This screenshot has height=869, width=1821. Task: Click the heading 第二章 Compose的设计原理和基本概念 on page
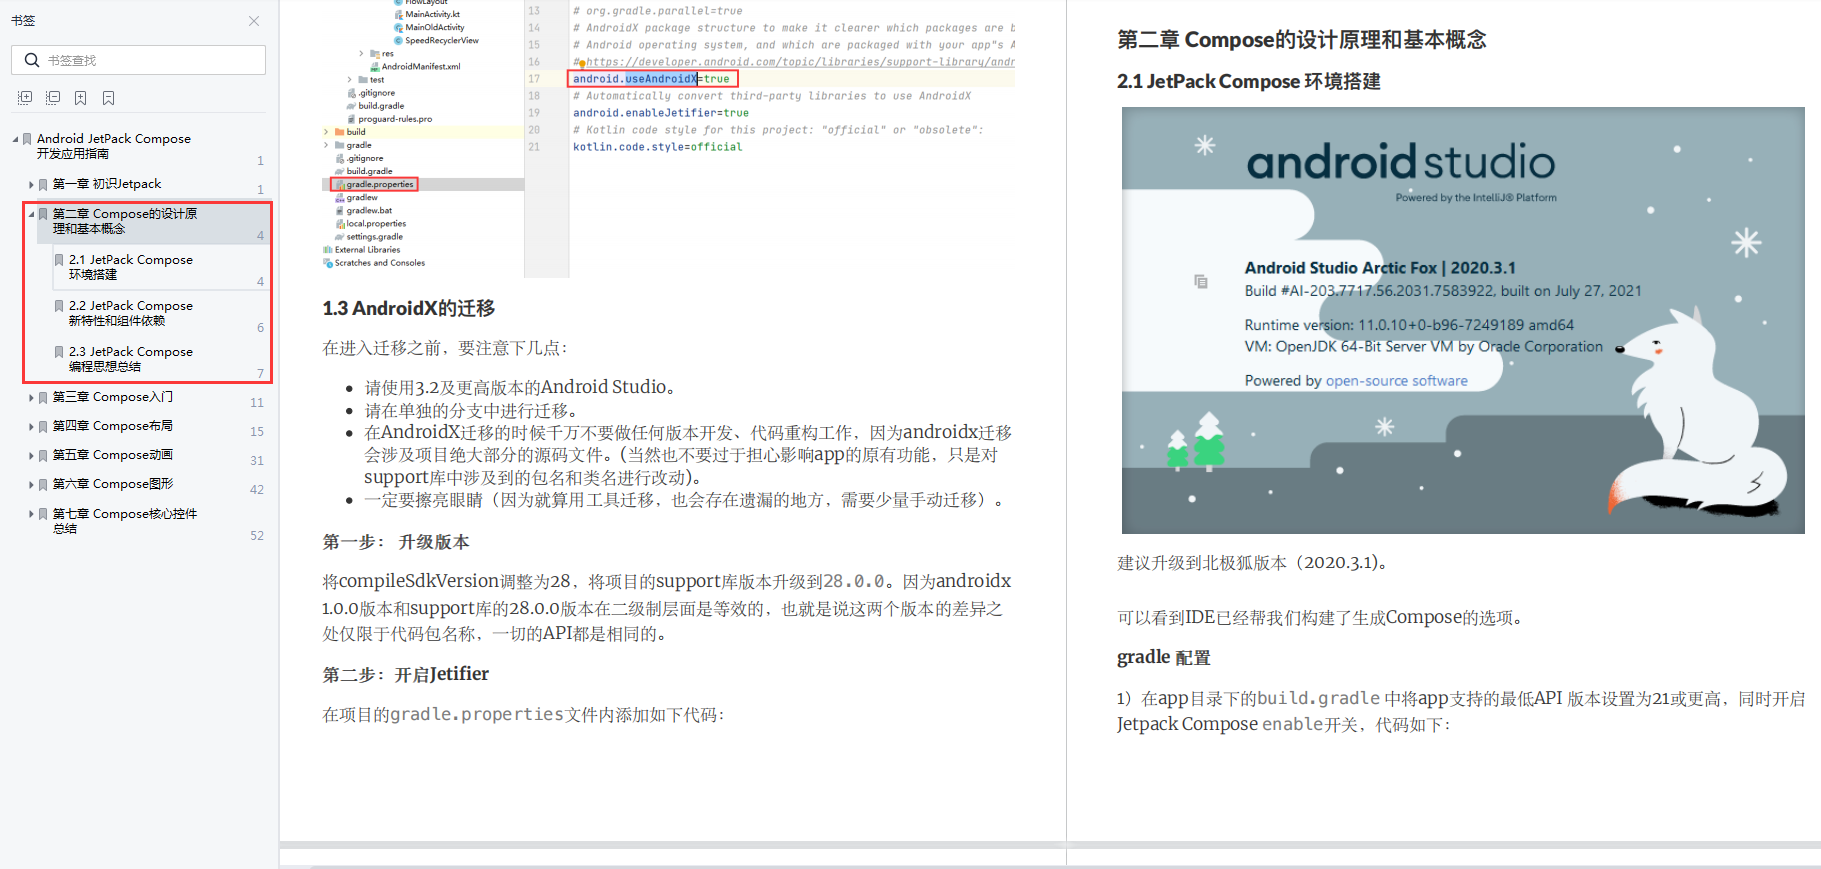point(1301,40)
